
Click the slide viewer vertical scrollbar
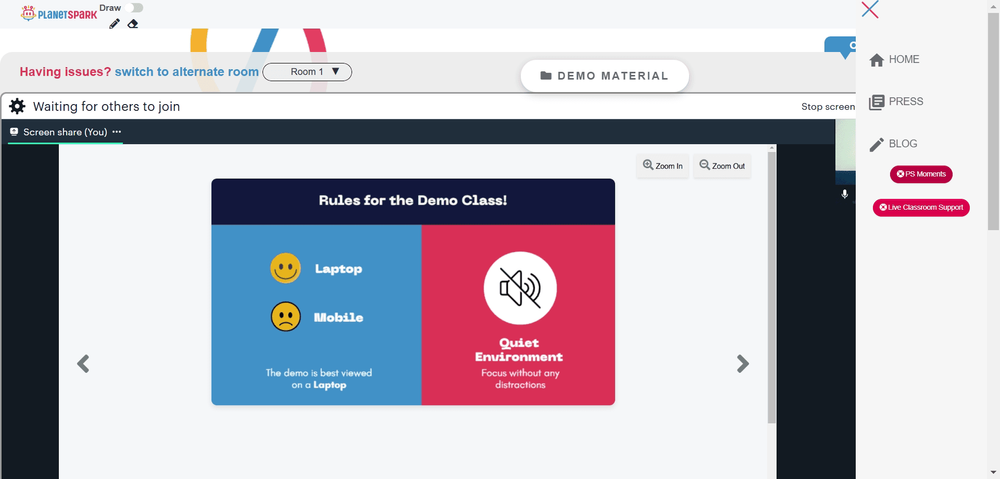coord(772,287)
